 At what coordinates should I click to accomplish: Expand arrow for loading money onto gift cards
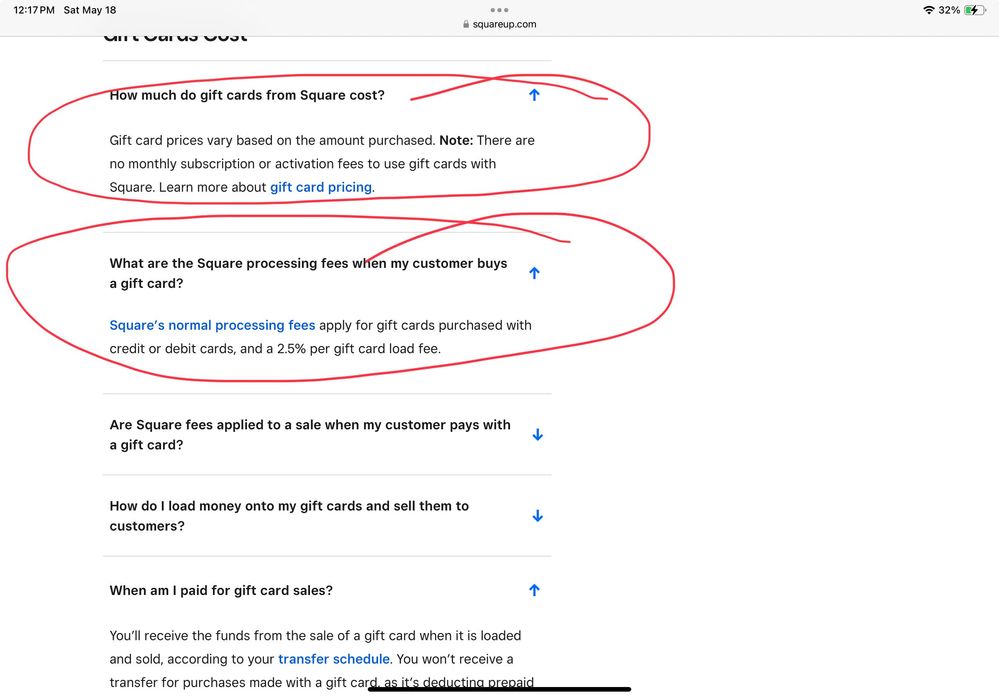[x=537, y=516]
